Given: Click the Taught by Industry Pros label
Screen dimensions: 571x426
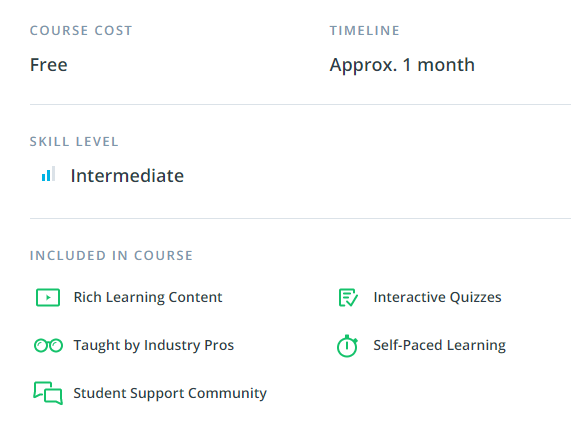Looking at the screenshot, I should 154,345.
